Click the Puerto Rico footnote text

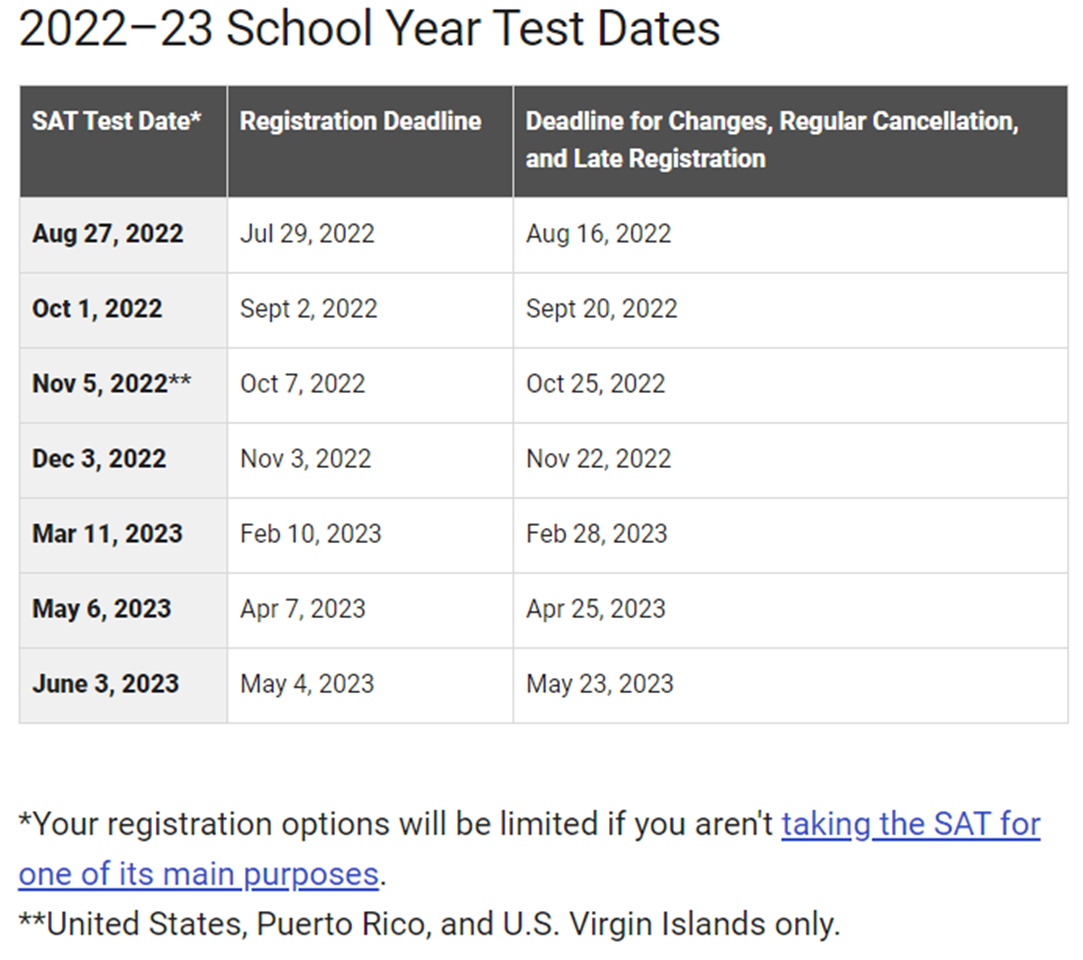tap(430, 925)
